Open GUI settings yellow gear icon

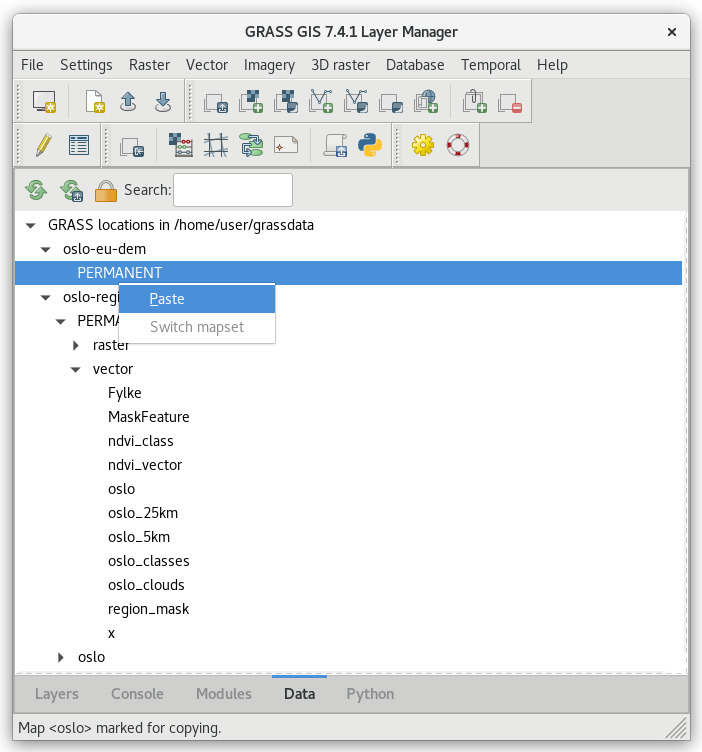click(423, 145)
